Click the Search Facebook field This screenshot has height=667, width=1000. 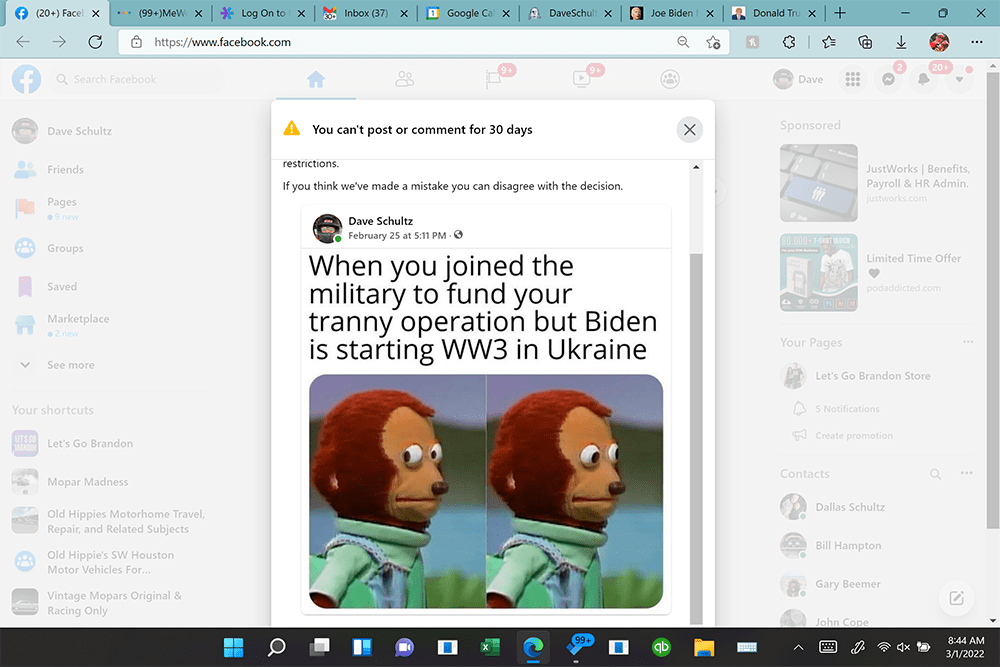pyautogui.click(x=137, y=79)
